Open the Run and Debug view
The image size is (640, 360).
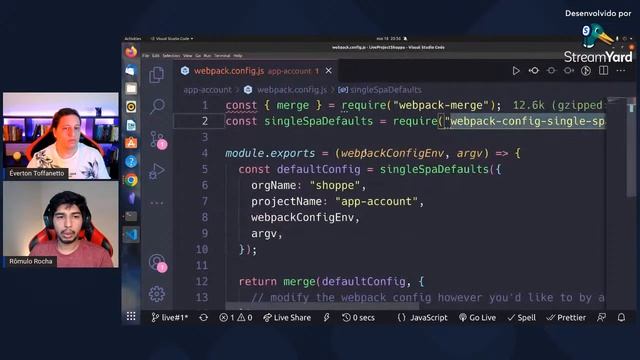click(x=157, y=171)
